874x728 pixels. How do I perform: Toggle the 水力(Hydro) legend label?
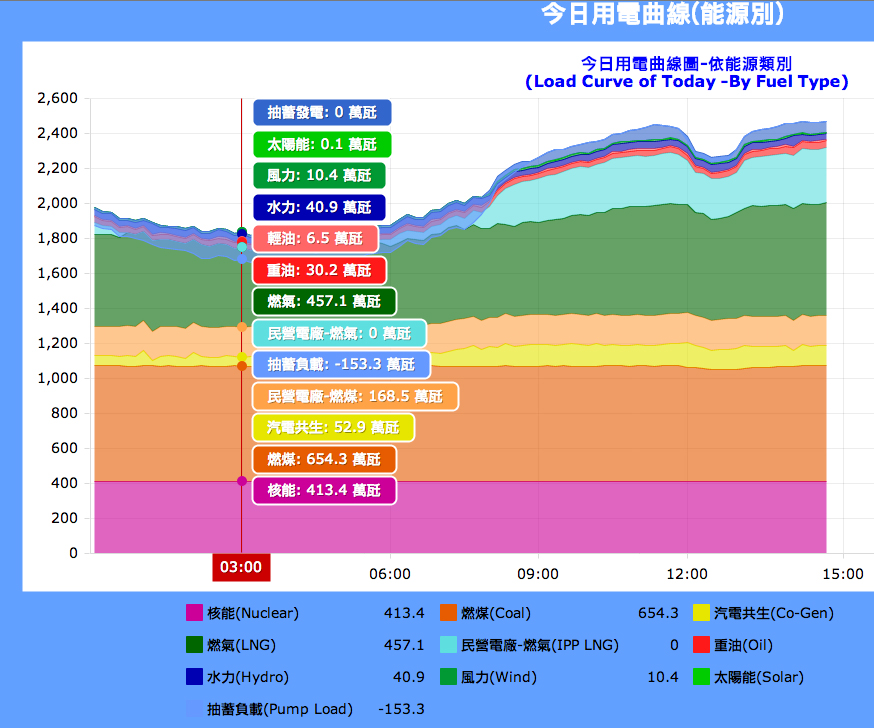coord(248,677)
